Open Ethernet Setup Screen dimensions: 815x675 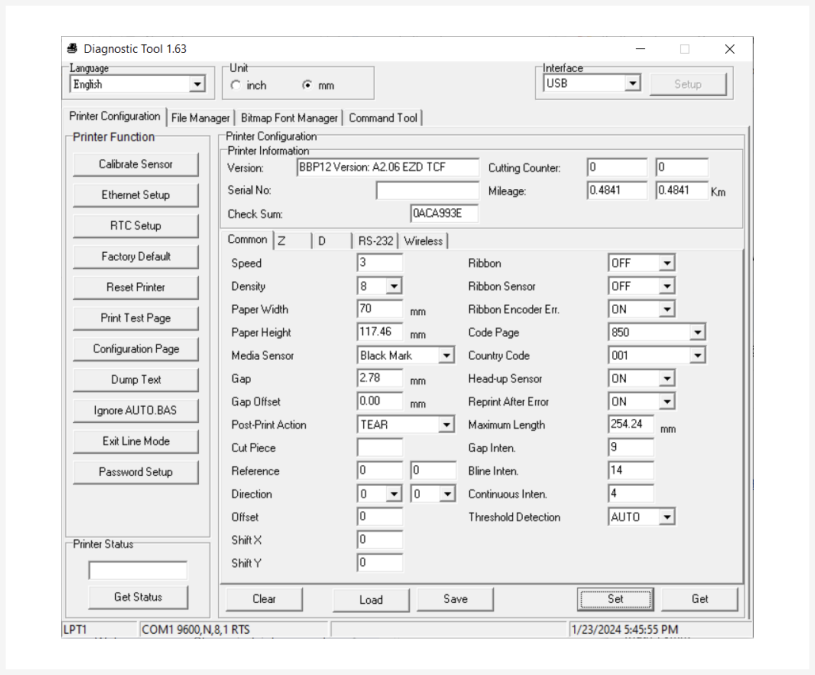136,195
